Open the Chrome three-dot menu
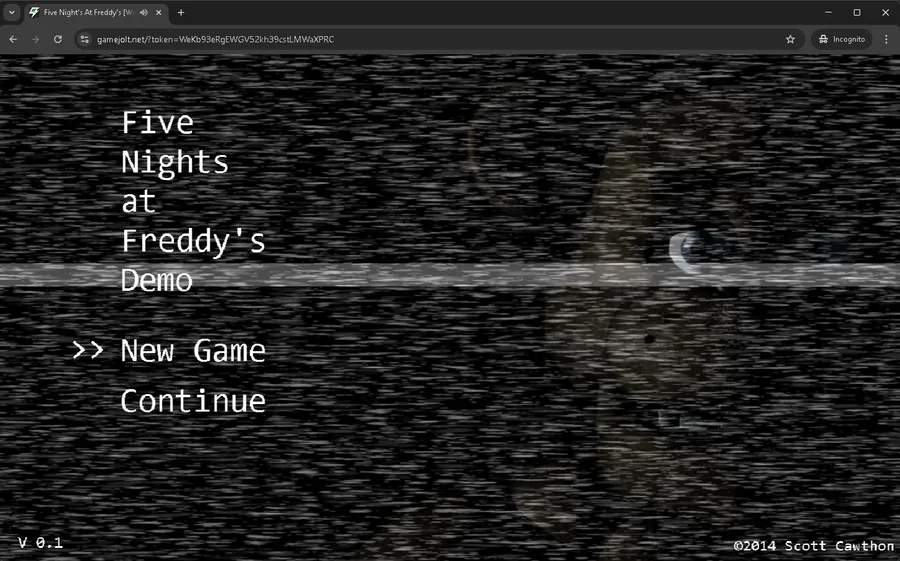The width and height of the screenshot is (900, 561). click(886, 39)
